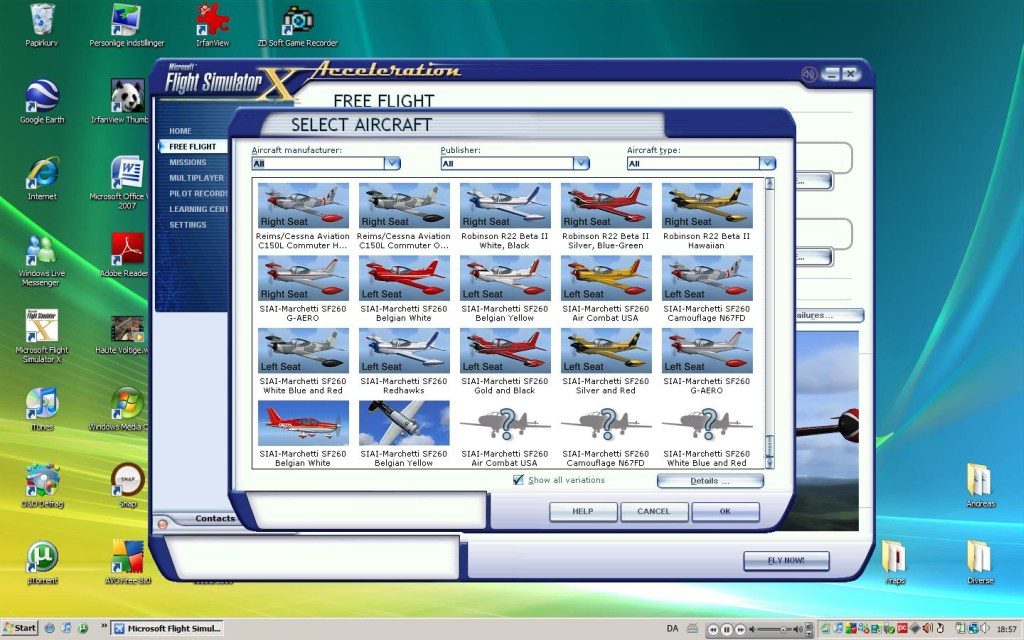Open the Publisher dropdown list
The image size is (1024, 640).
(x=580, y=163)
